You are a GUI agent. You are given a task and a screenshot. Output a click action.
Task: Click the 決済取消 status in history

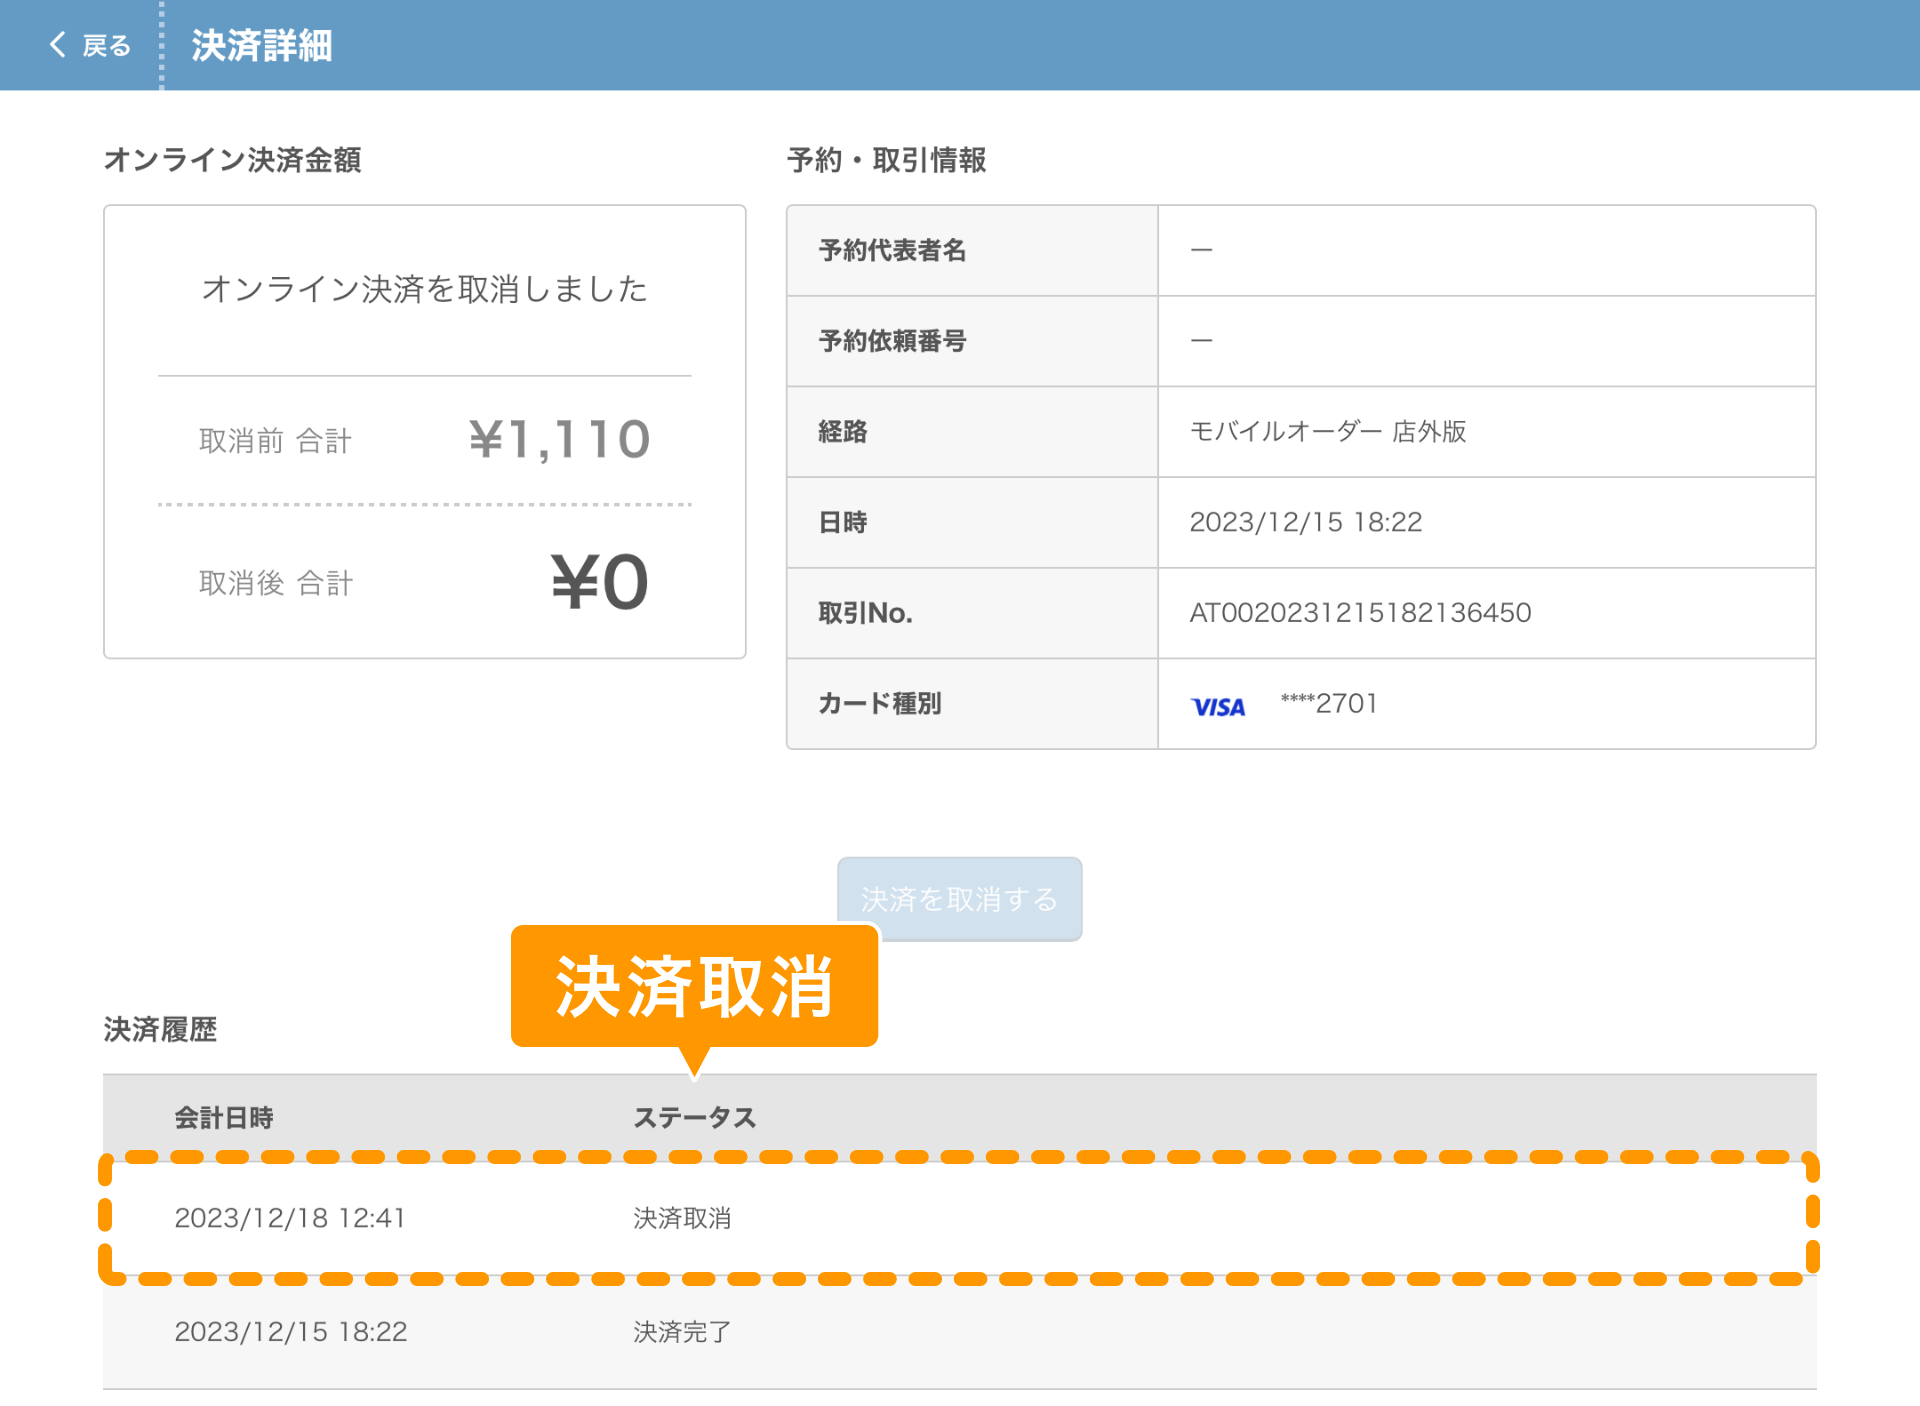pos(682,1217)
